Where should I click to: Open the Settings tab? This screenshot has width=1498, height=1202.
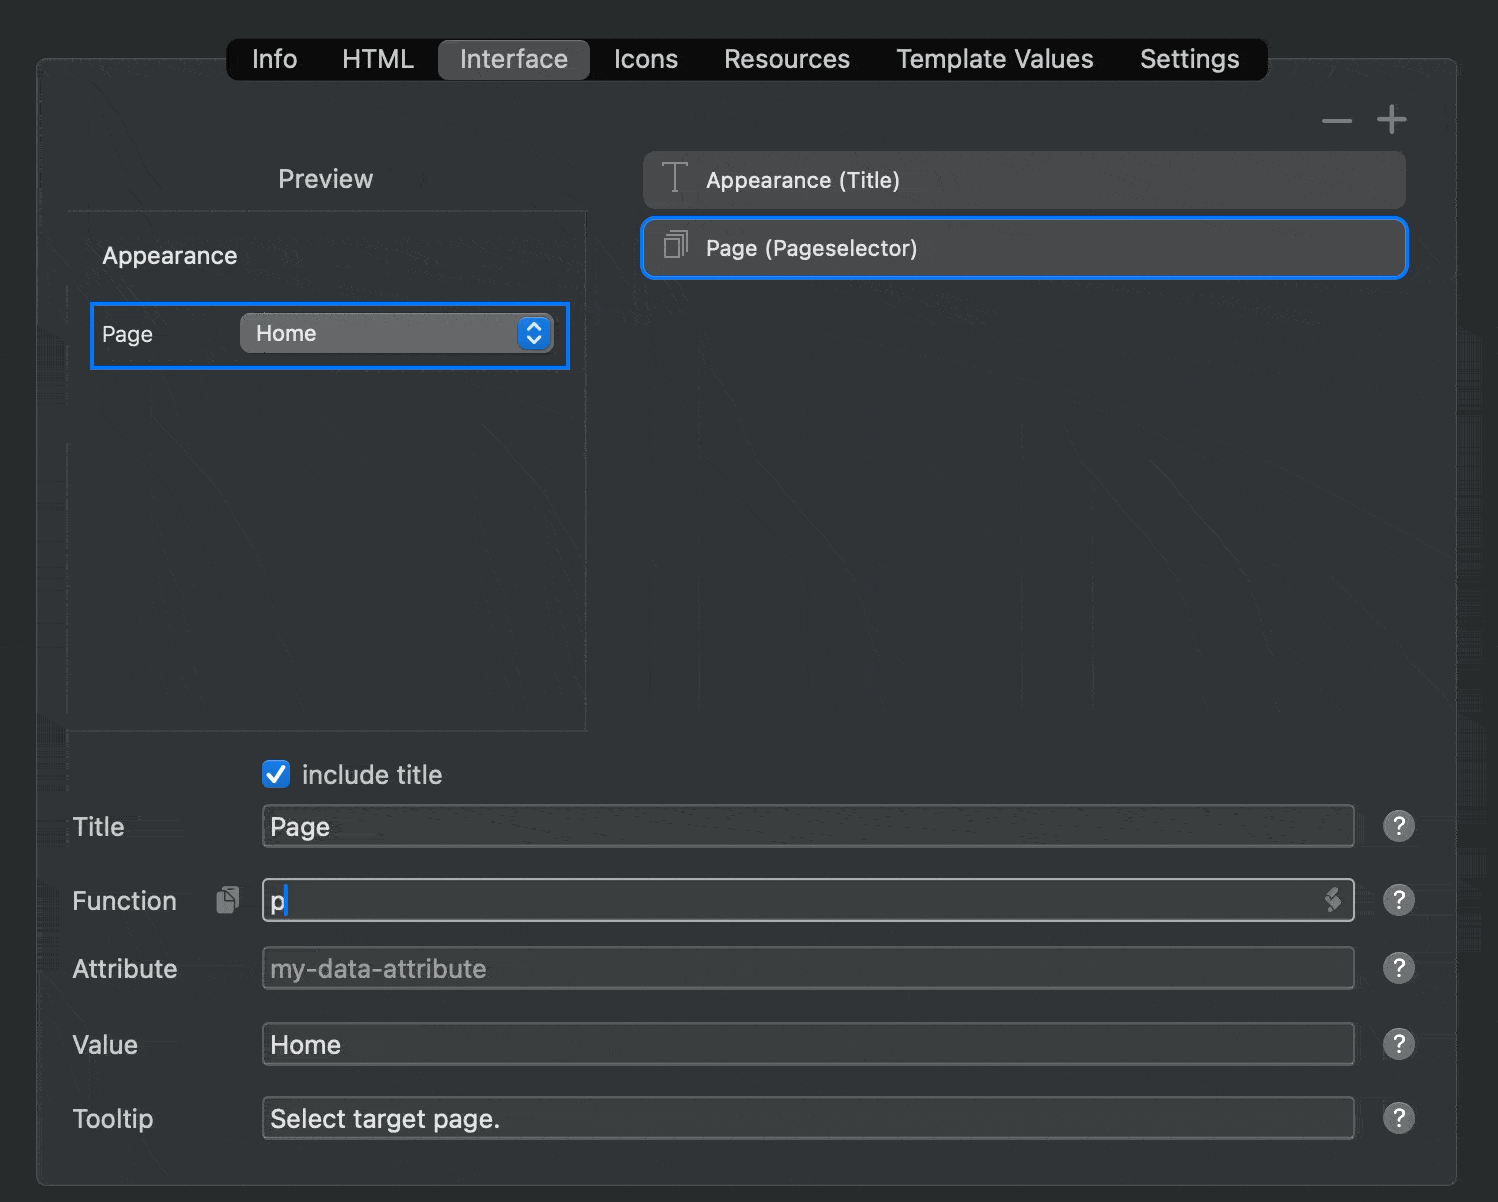coord(1189,59)
